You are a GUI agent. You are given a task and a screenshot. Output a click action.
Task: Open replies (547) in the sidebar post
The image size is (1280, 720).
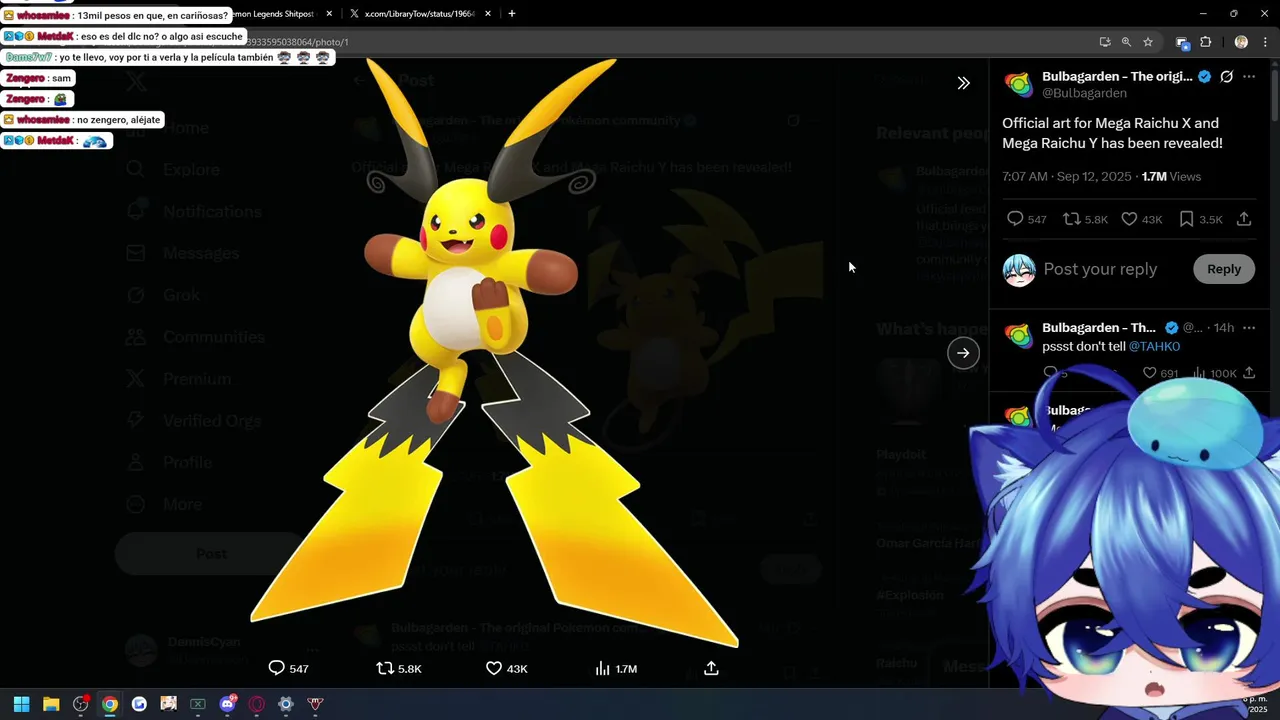(1026, 219)
